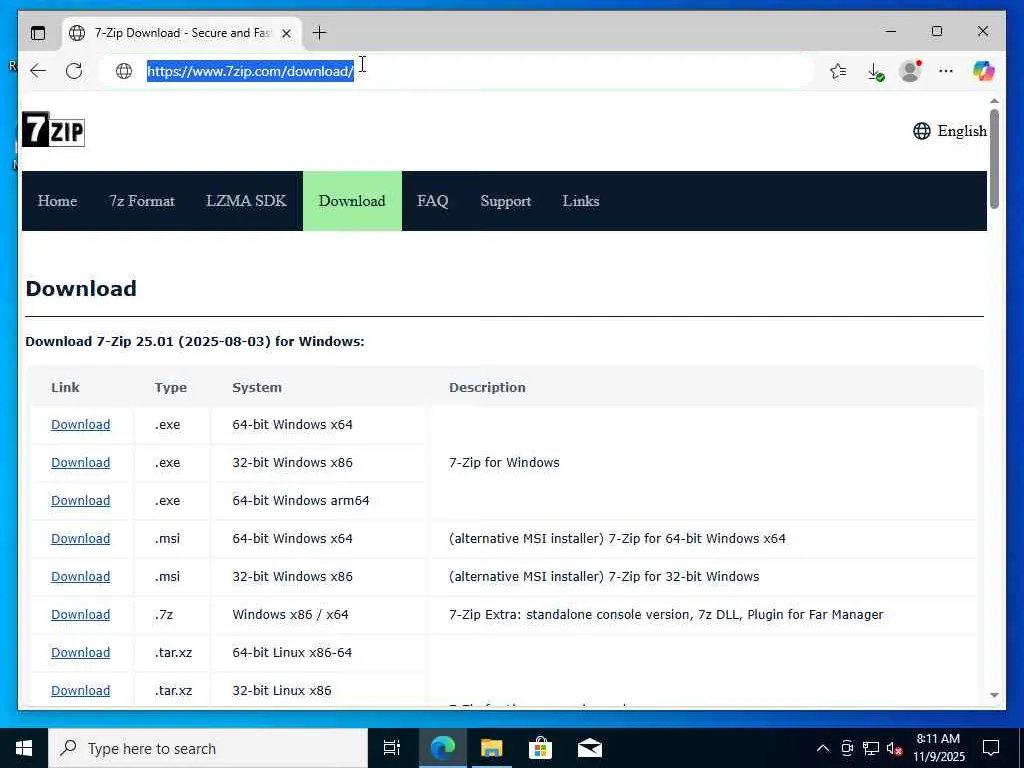Download the .7z 7-Zip Extra package

tap(80, 615)
